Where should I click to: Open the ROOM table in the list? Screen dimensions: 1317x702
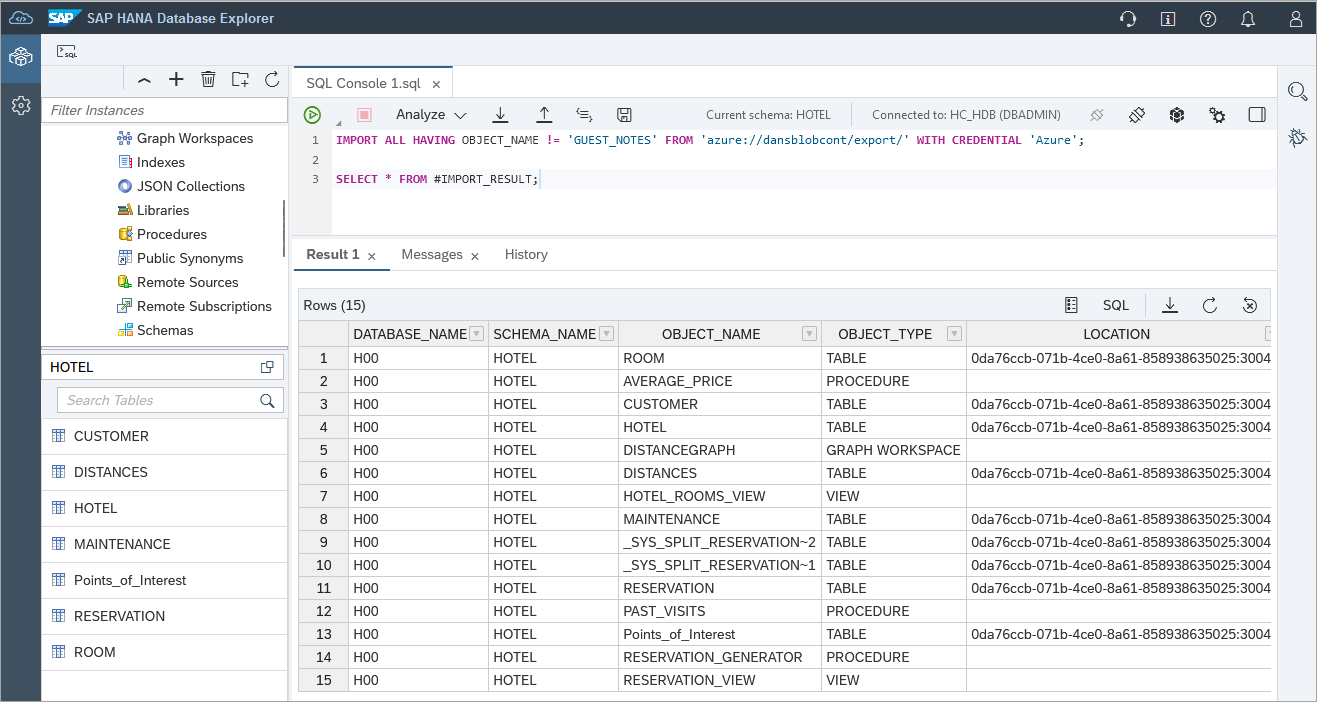click(164, 652)
